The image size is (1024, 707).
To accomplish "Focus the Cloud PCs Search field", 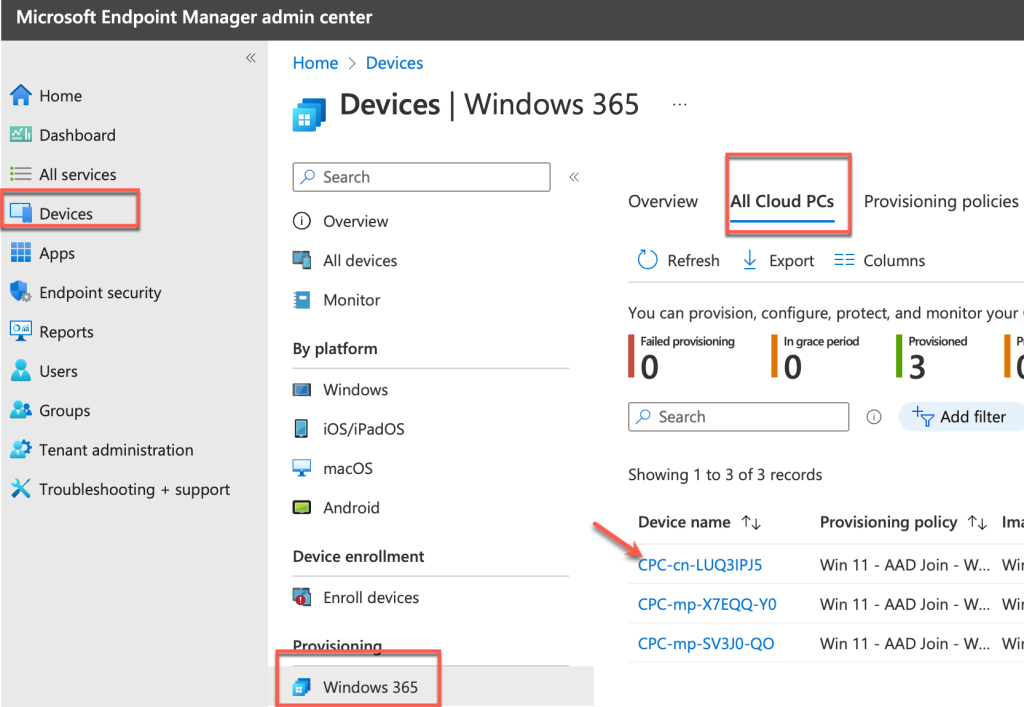I will (739, 416).
